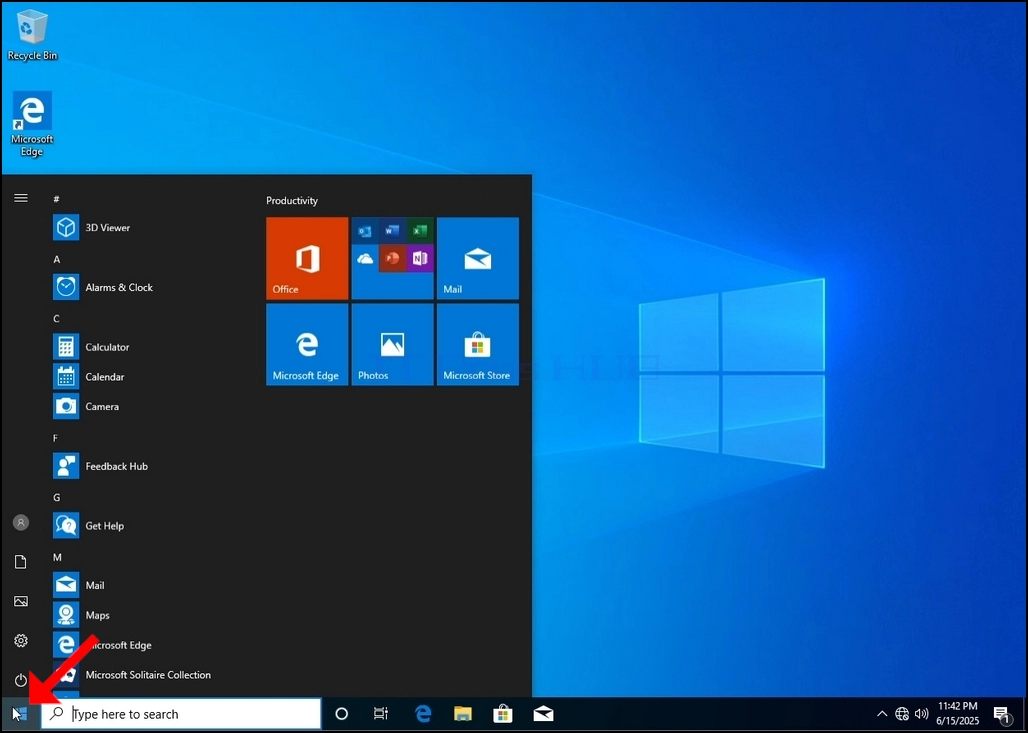Open Task View on the taskbar
The image size is (1028, 733).
tap(381, 714)
